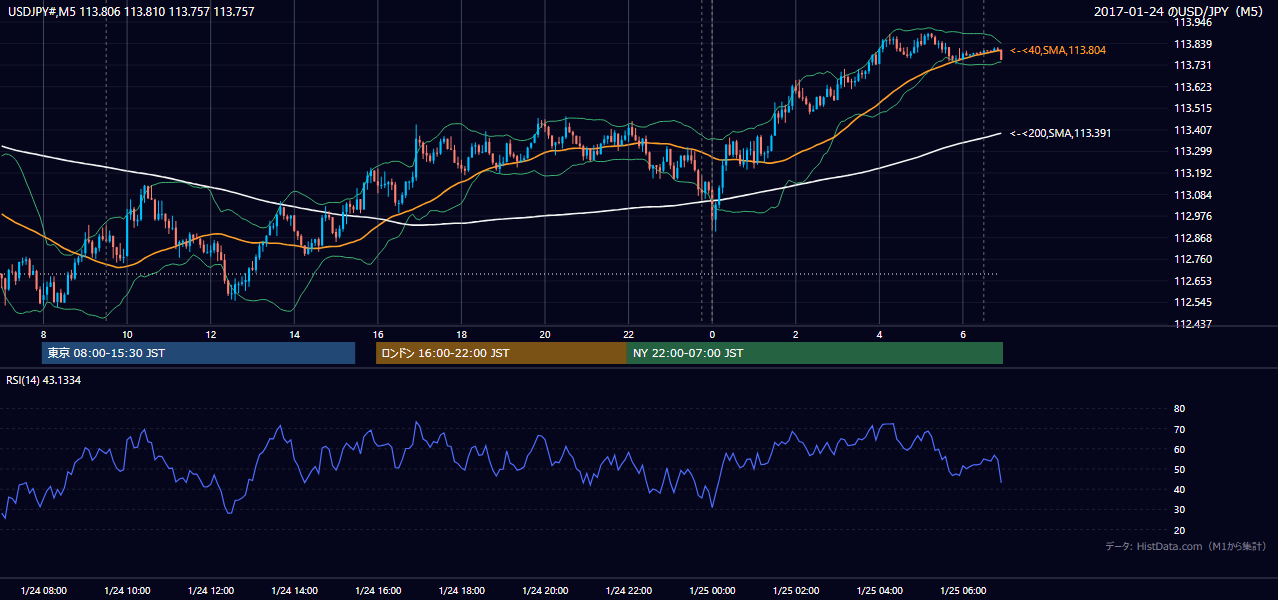
Task: Click the bottom date label 1/25 06:00
Action: 962,591
